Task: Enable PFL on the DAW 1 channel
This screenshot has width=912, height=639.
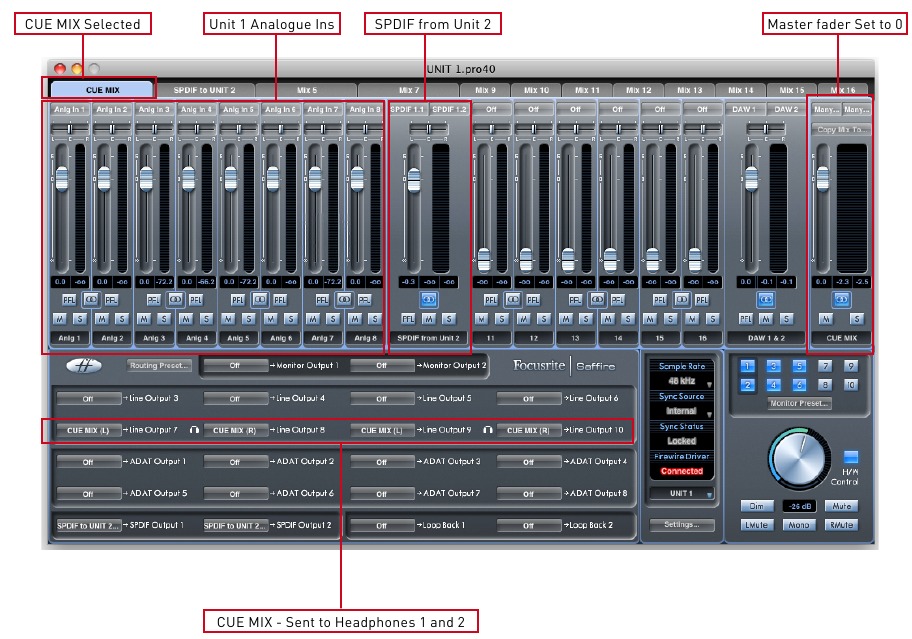Action: pyautogui.click(x=745, y=319)
